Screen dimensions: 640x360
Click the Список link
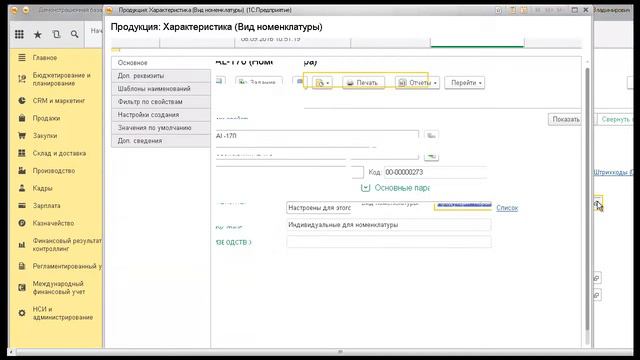tap(507, 208)
